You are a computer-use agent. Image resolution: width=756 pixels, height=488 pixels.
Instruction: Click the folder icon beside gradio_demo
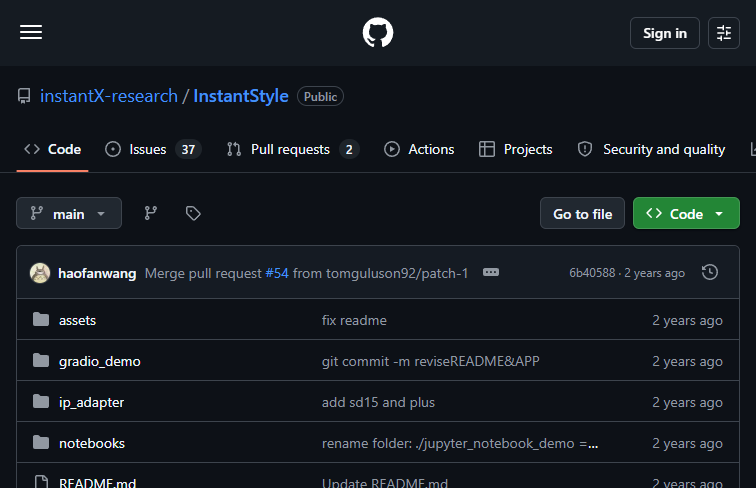pos(41,360)
